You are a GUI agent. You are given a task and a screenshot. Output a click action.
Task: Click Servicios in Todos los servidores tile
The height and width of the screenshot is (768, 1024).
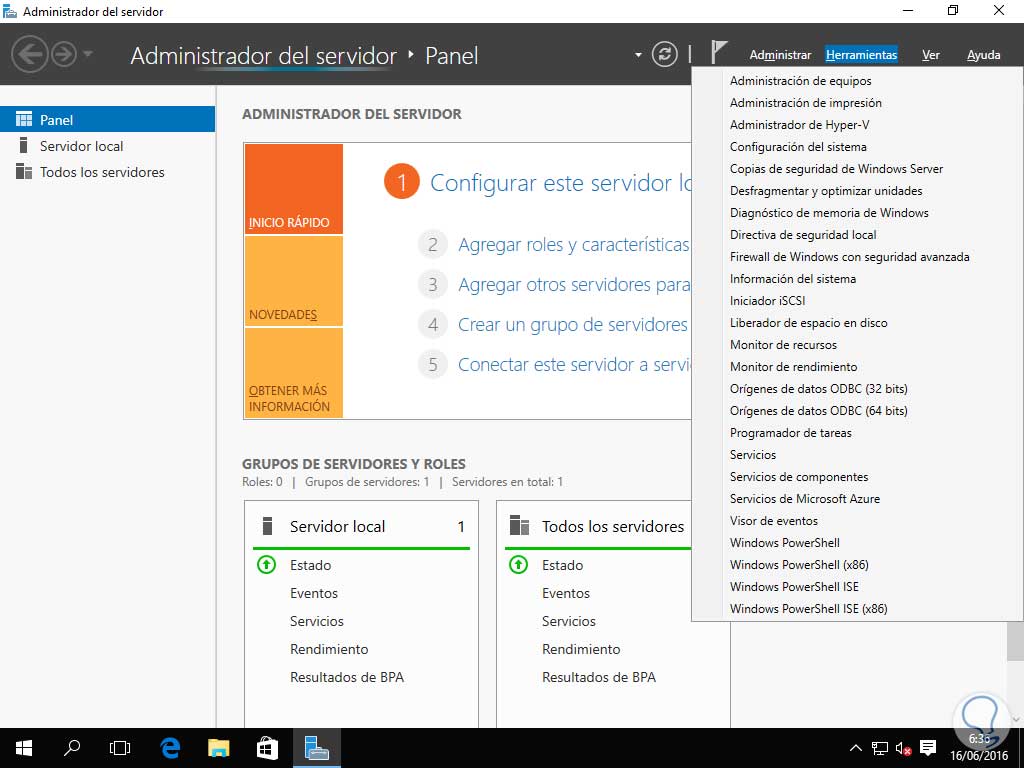(x=568, y=621)
